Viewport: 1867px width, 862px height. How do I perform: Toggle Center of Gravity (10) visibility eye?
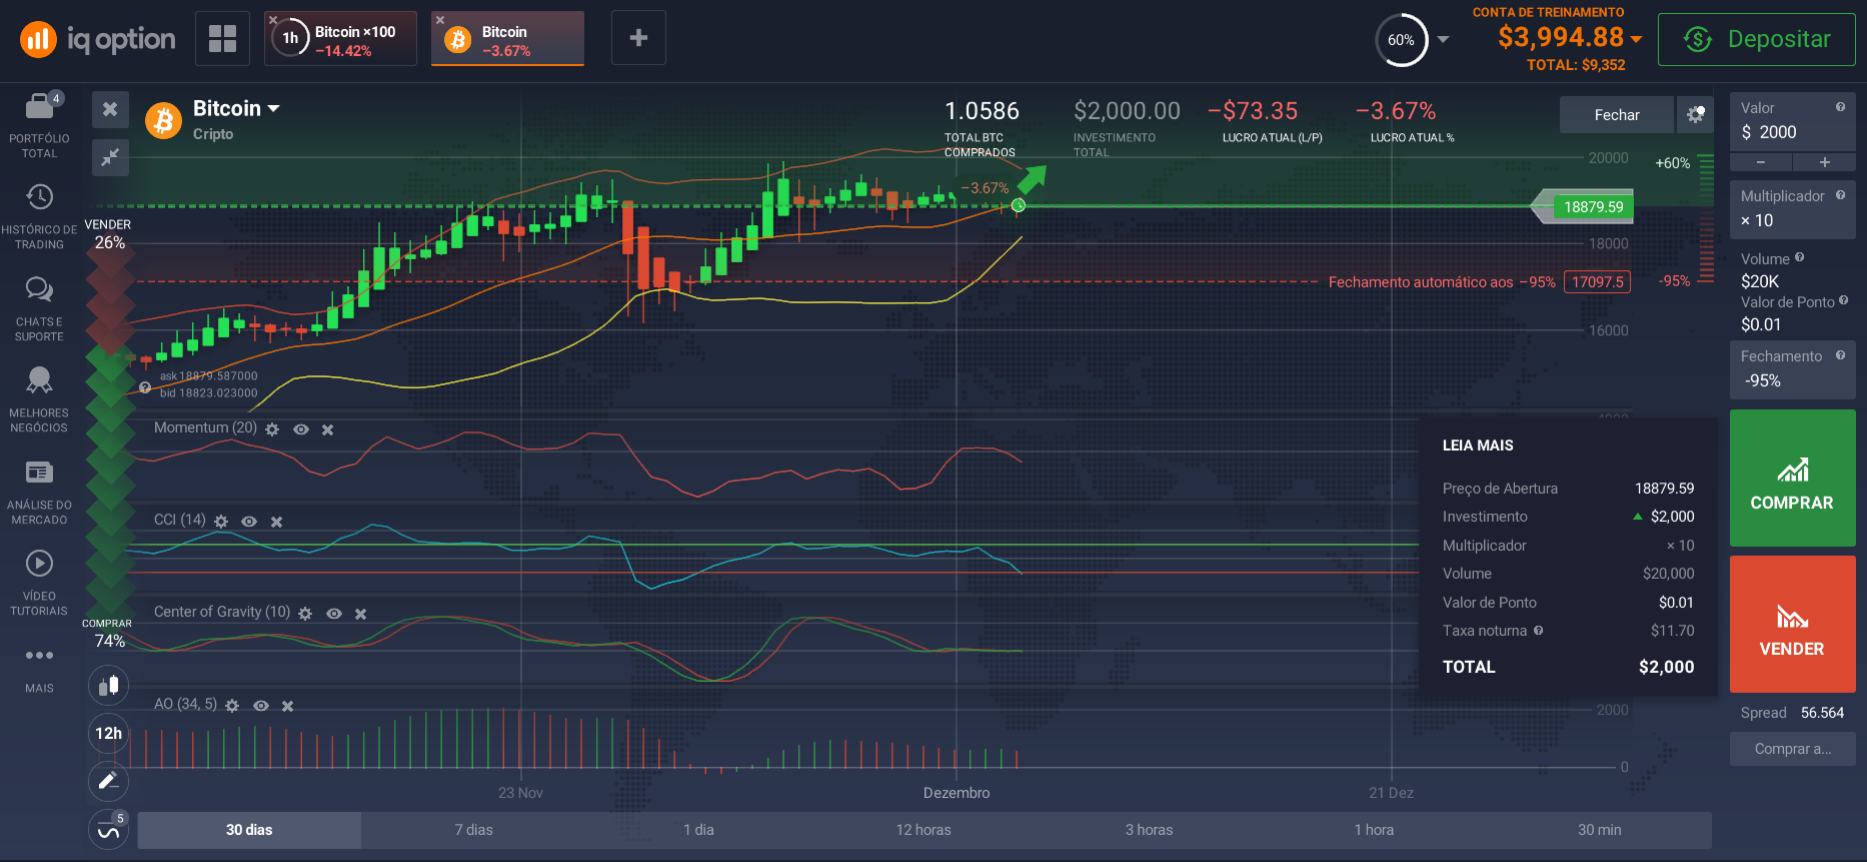[x=334, y=613]
